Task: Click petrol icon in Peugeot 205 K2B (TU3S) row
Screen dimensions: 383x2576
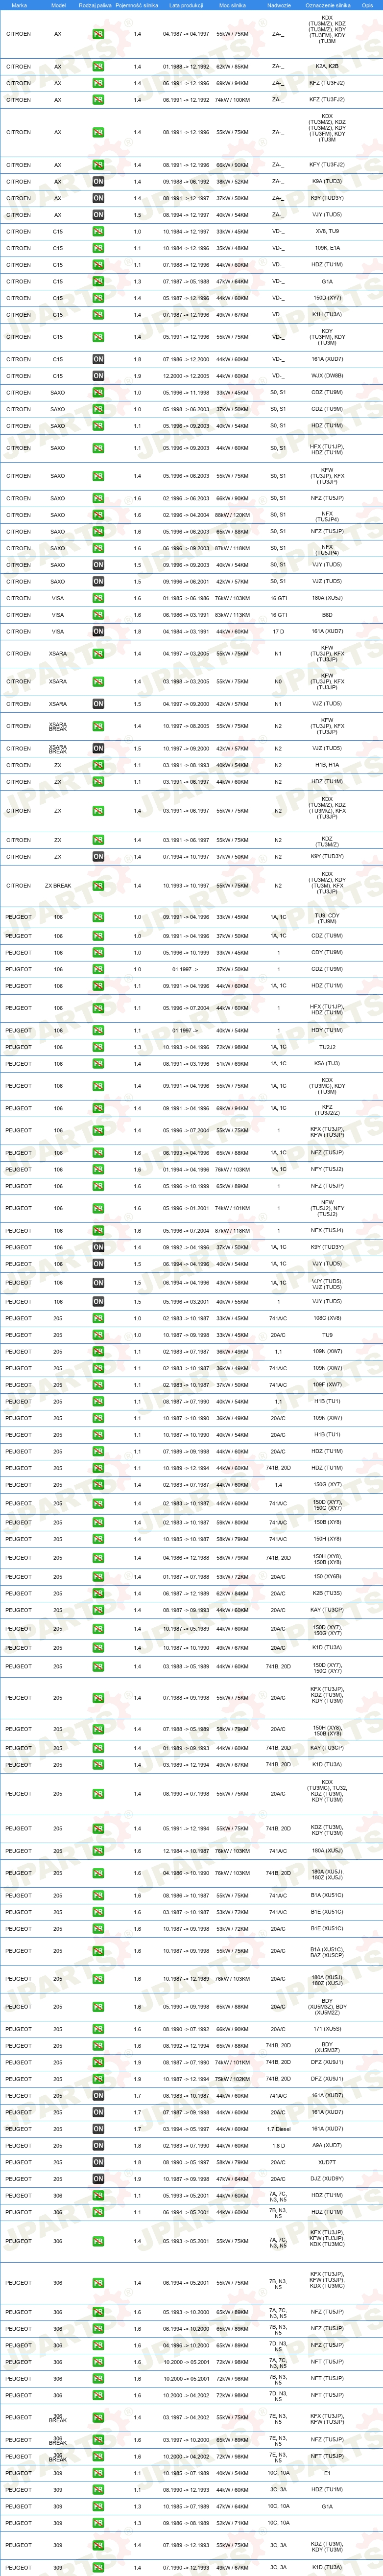Action: (x=98, y=1593)
